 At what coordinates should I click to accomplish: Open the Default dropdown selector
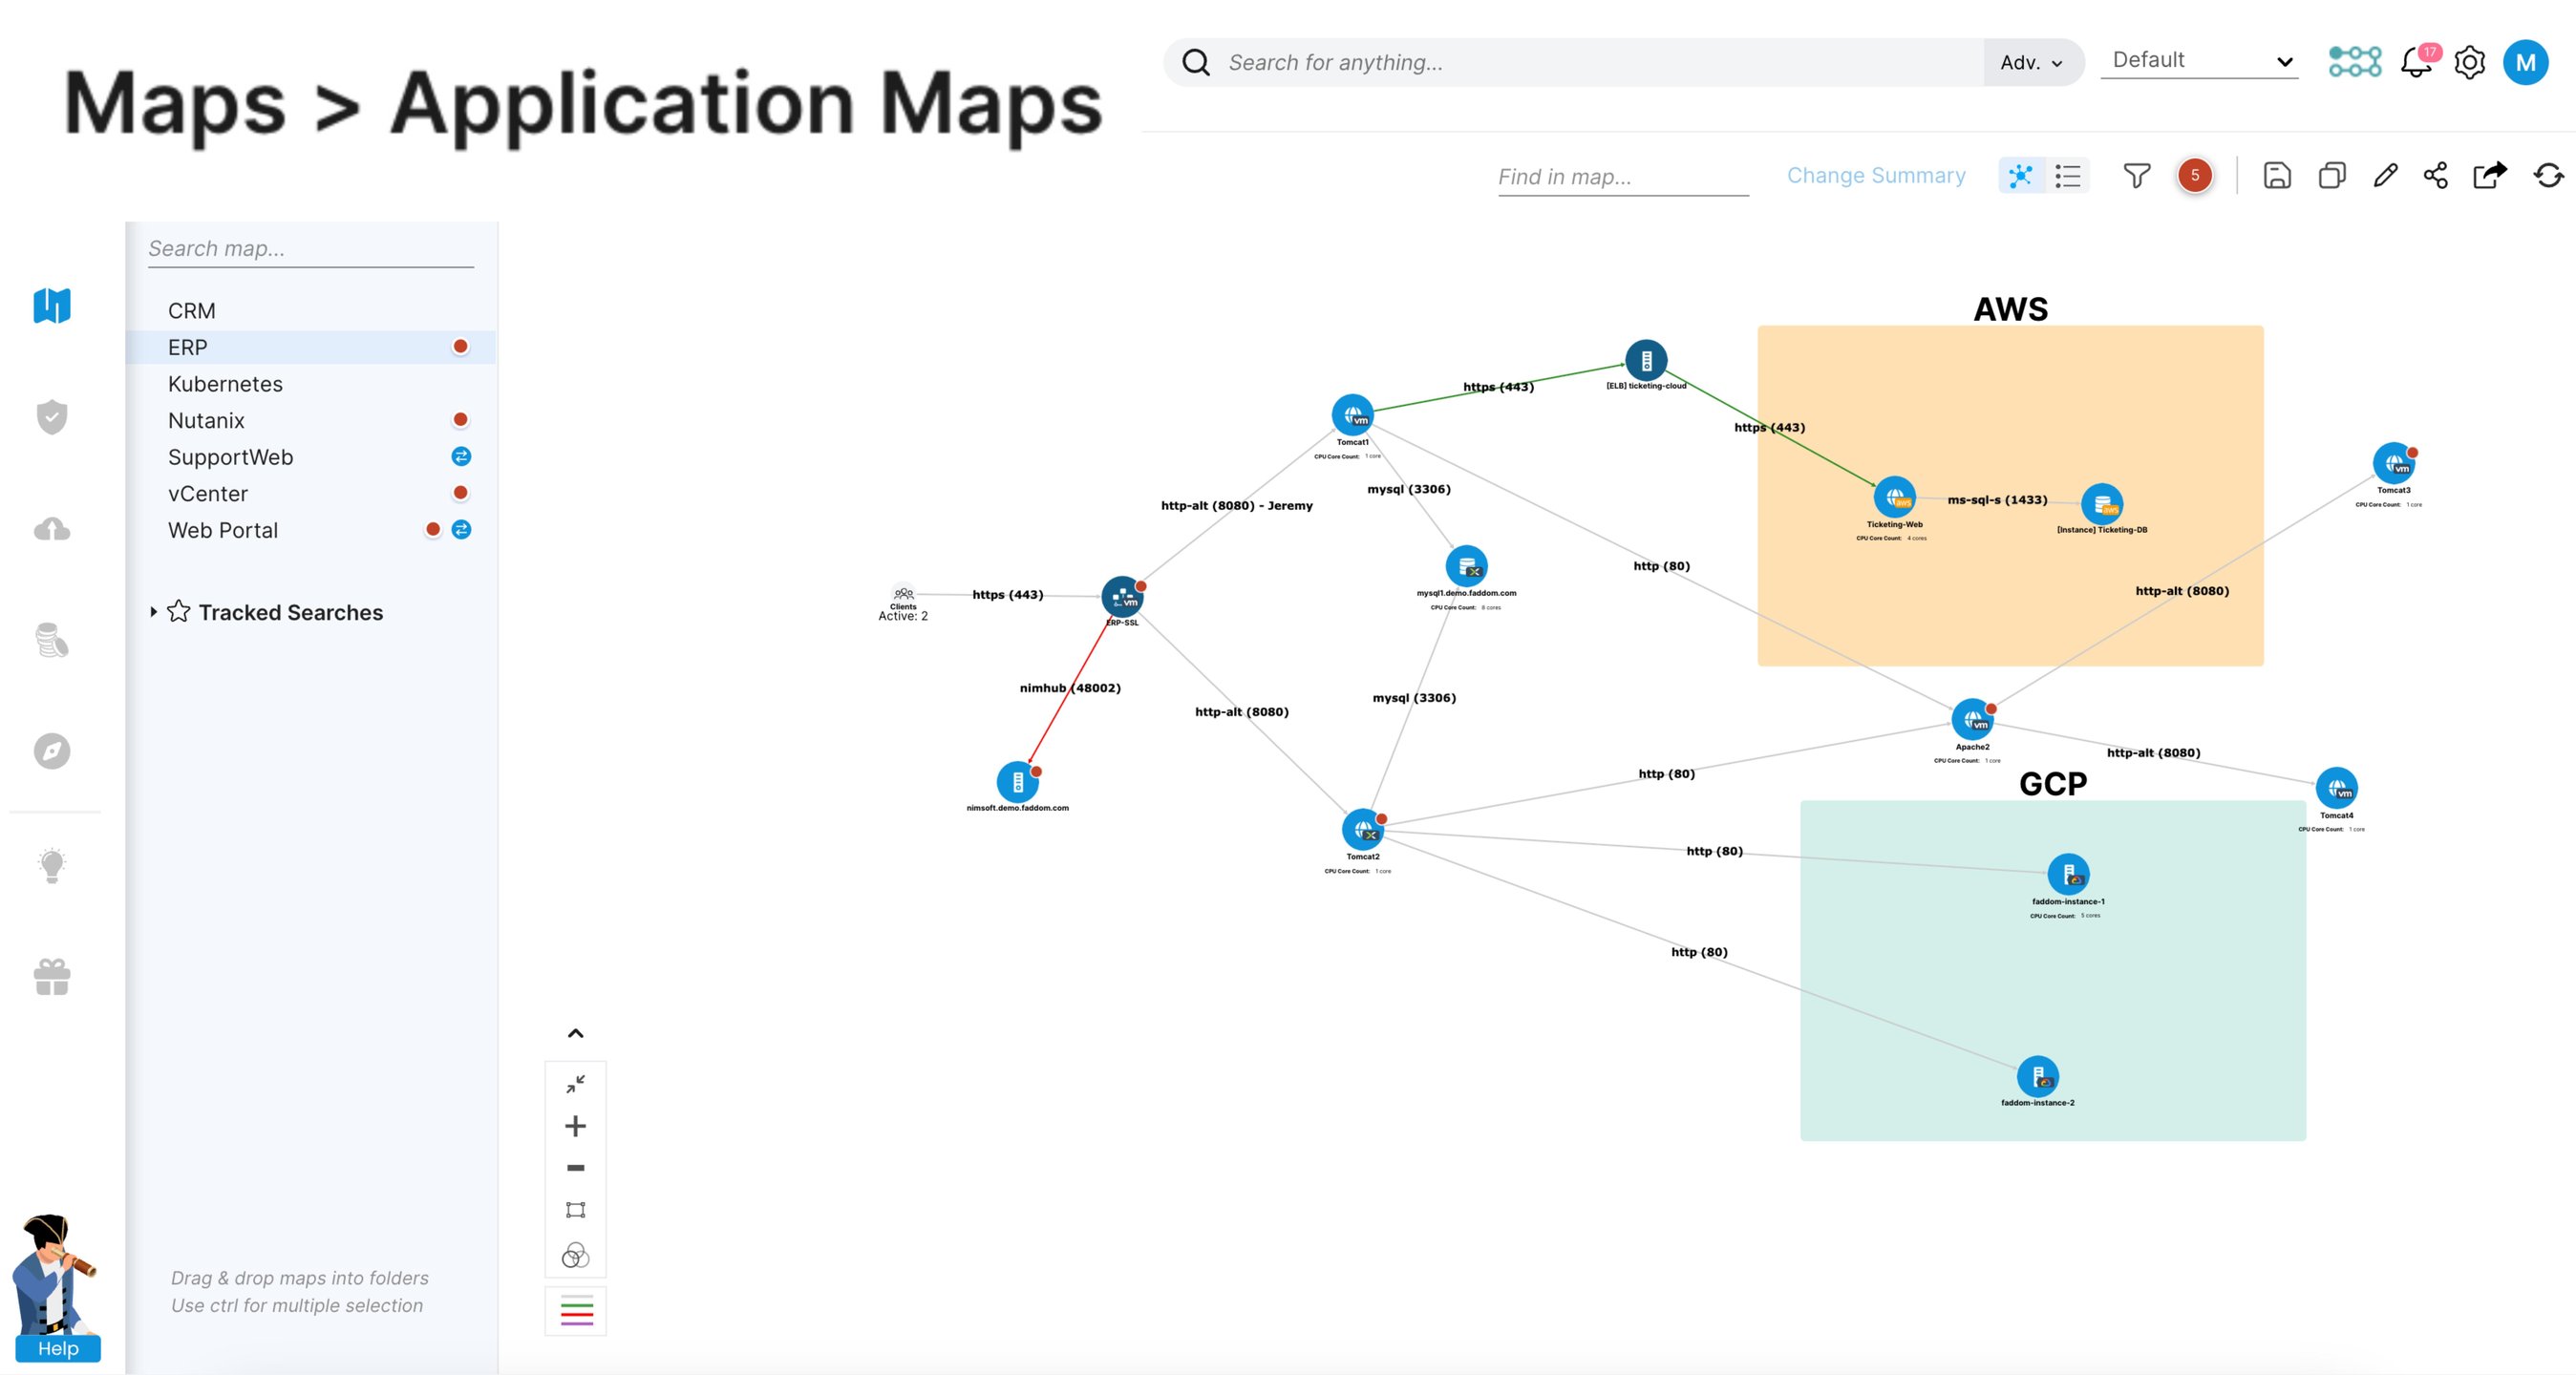[x=2200, y=60]
